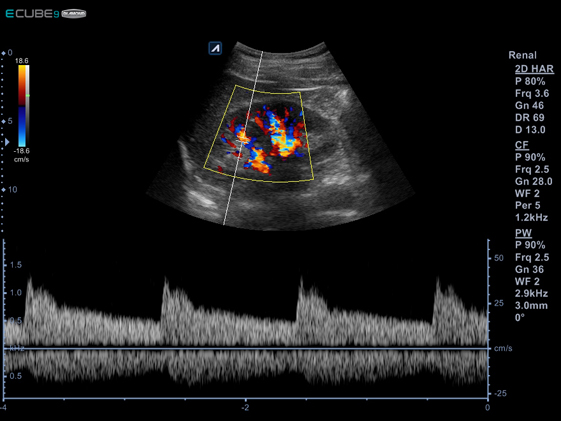Select P 90% under the CF heading

[x=530, y=157]
